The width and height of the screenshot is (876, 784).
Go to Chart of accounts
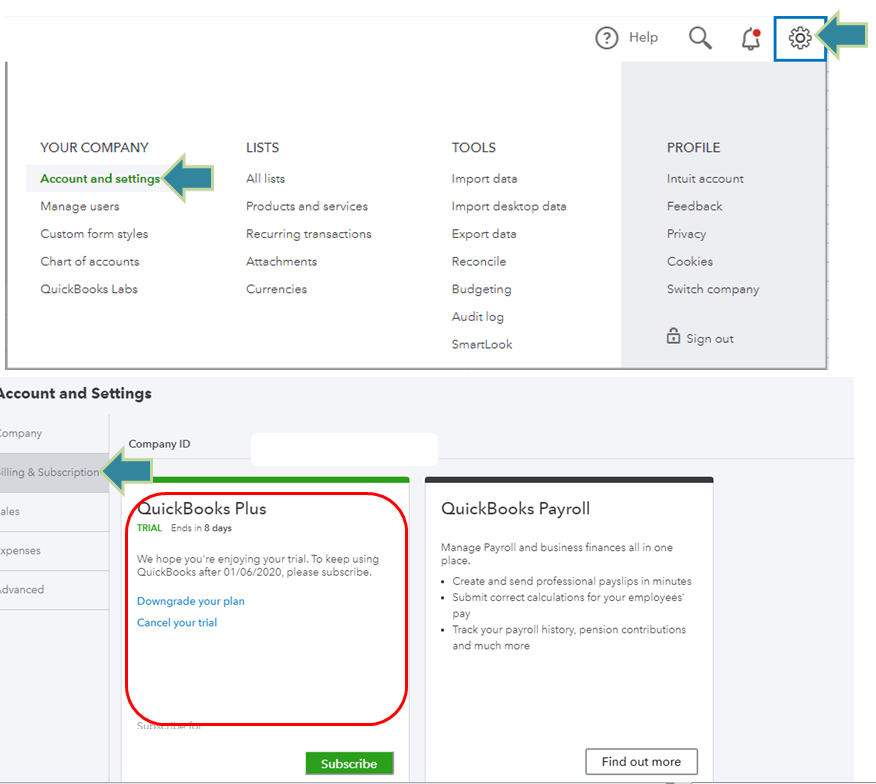click(90, 262)
